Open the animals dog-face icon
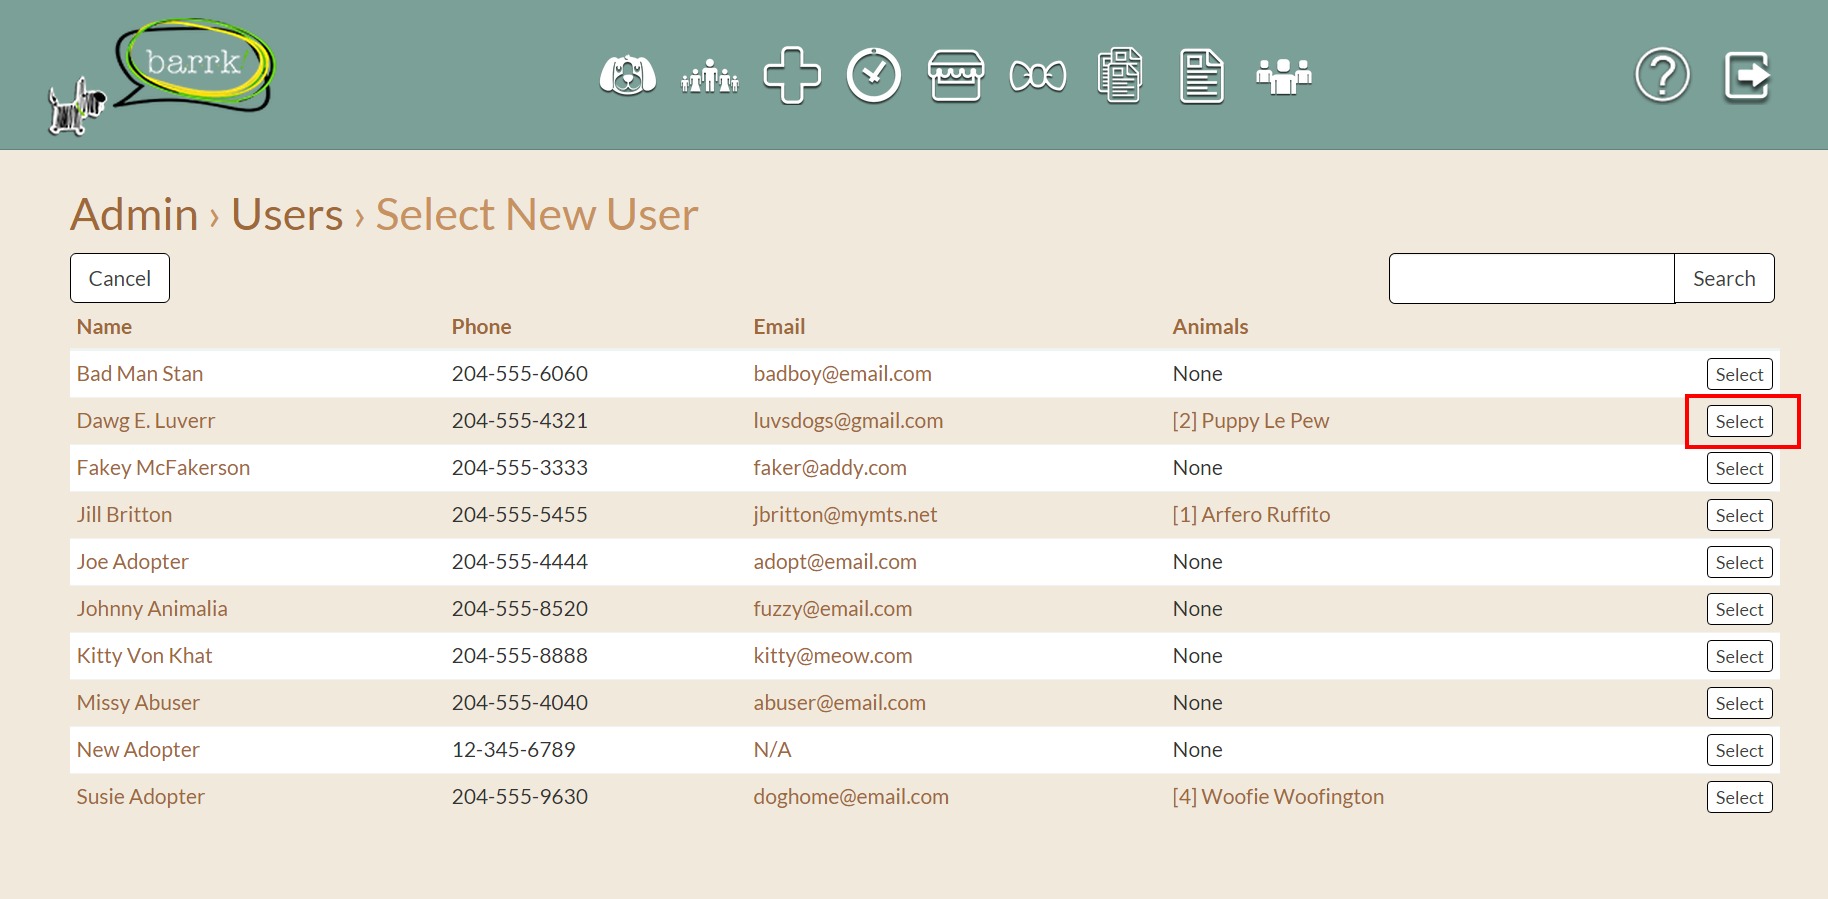The image size is (1828, 899). pyautogui.click(x=628, y=76)
